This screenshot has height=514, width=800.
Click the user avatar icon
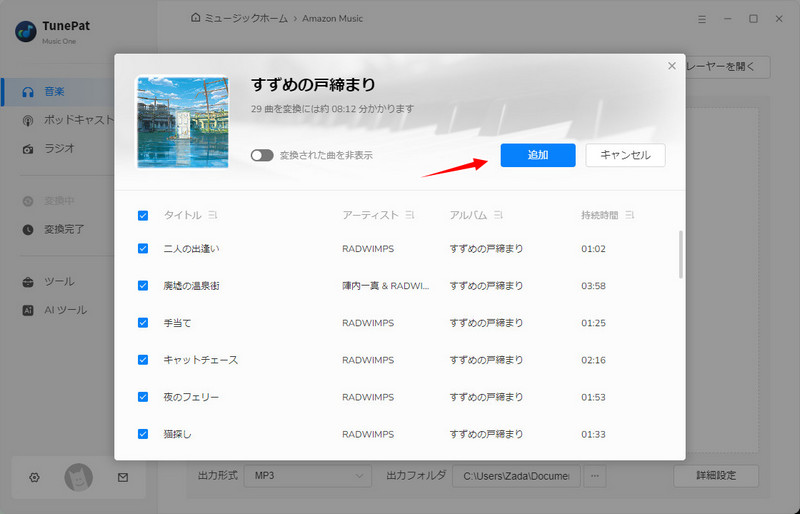point(79,478)
